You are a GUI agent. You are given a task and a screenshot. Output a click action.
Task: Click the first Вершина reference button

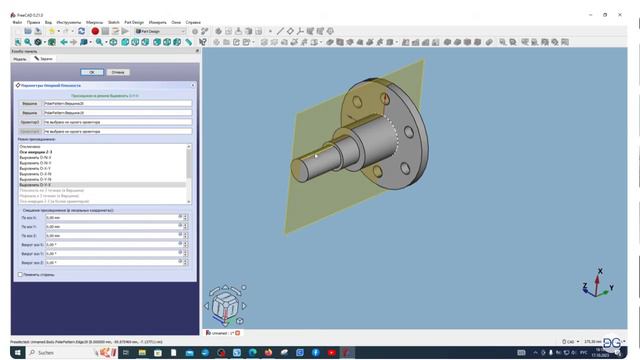(30, 104)
